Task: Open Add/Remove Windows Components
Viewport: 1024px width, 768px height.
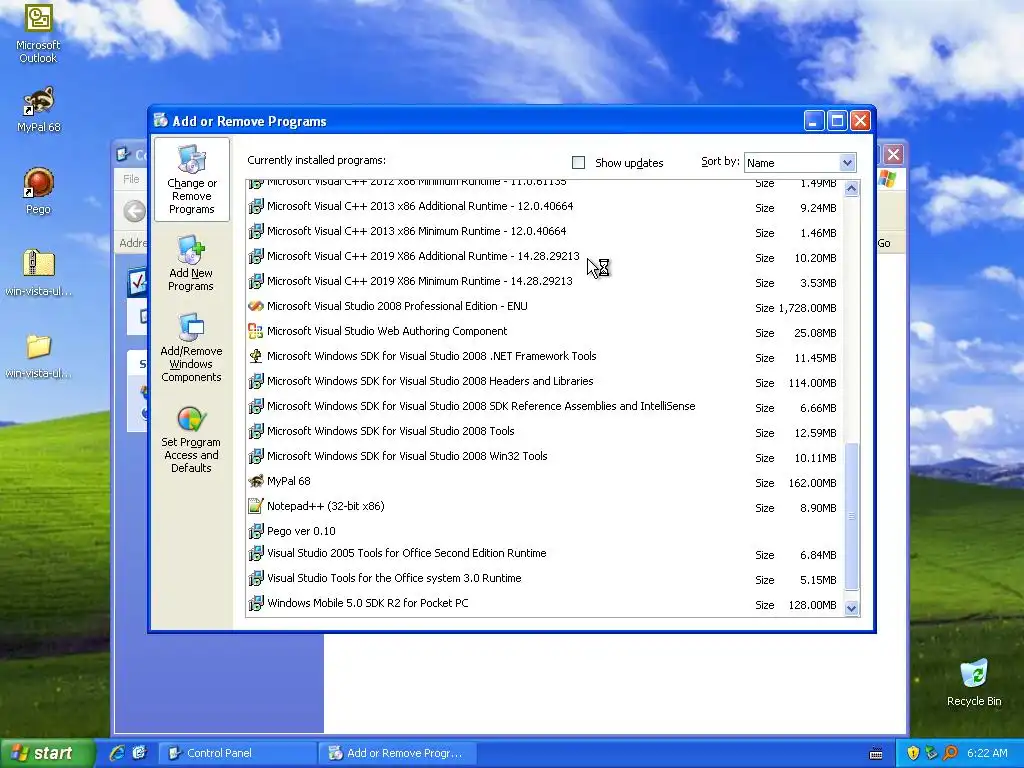Action: [x=191, y=347]
